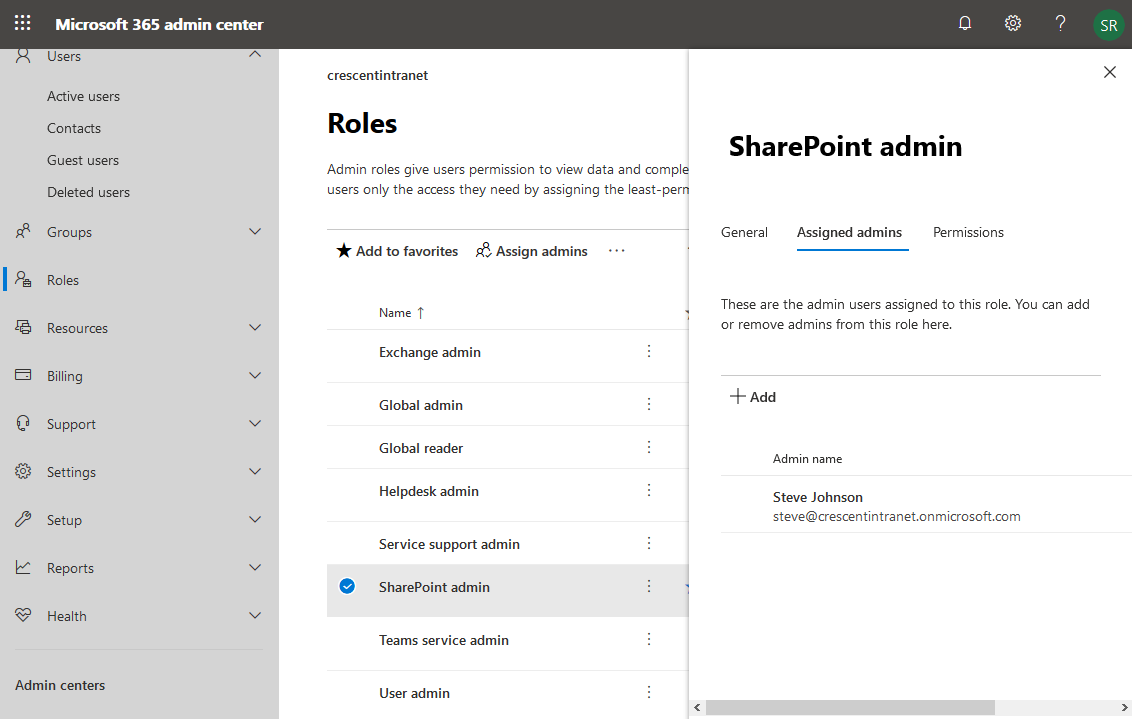This screenshot has width=1132, height=719.
Task: Switch to the Permissions tab
Action: coord(967,231)
